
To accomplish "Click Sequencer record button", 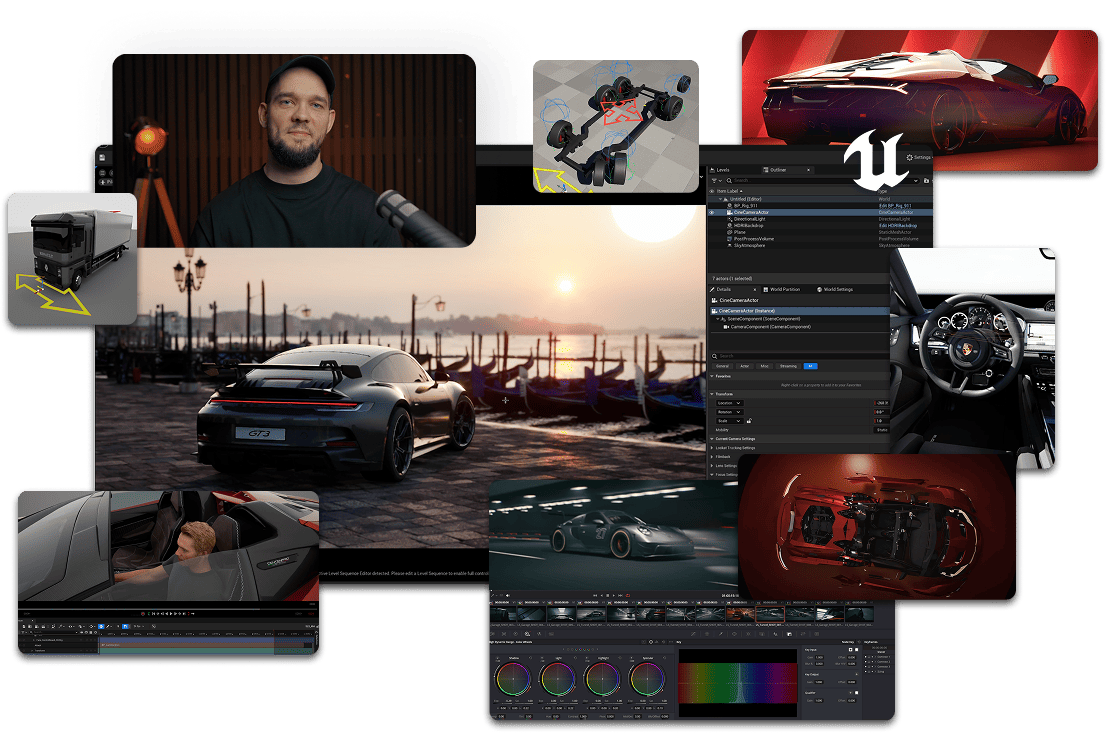I will 142,614.
